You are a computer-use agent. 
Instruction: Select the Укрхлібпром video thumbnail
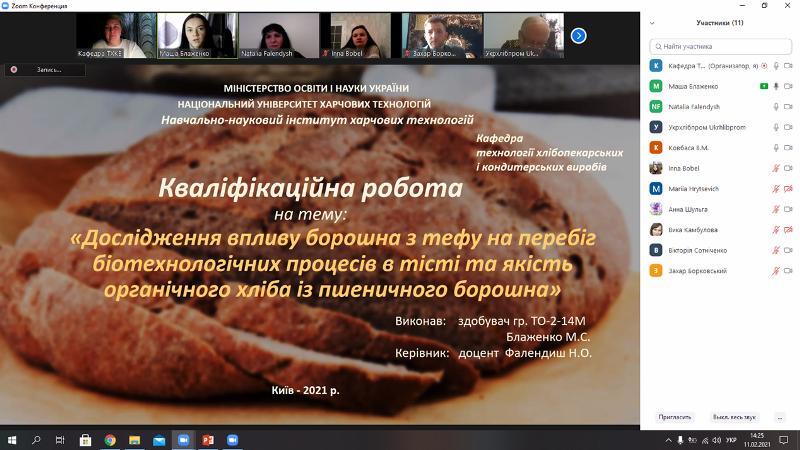coord(524,36)
